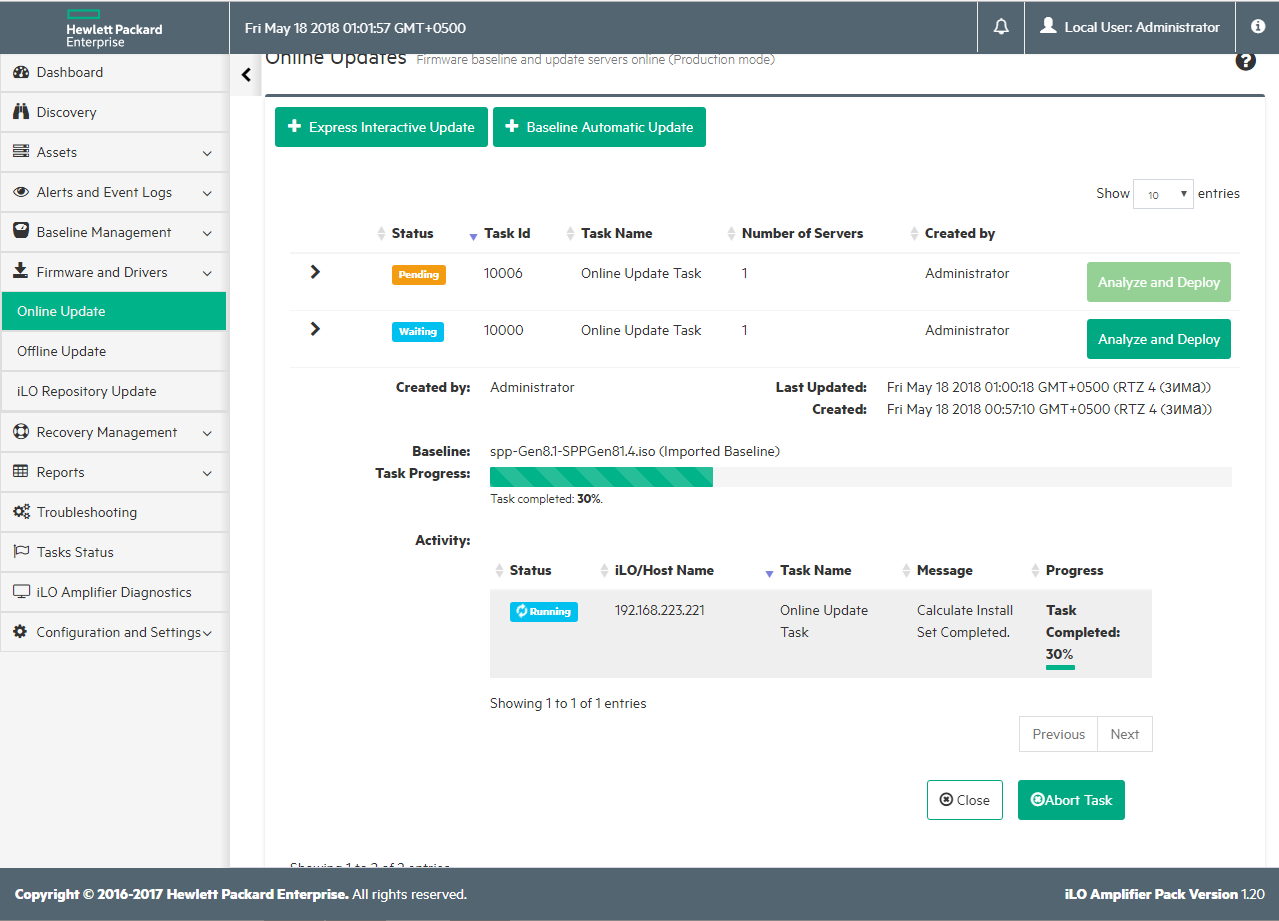1279x921 pixels.
Task: Collapse task 10000 row chevron
Action: 315,329
